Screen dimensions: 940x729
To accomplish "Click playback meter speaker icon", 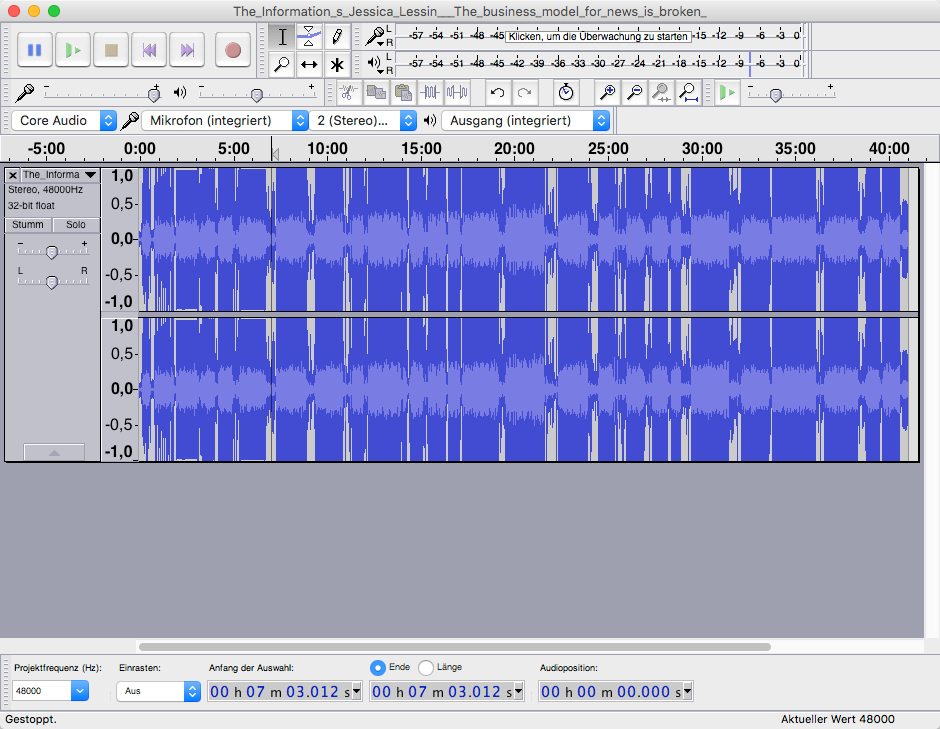I will 376,62.
